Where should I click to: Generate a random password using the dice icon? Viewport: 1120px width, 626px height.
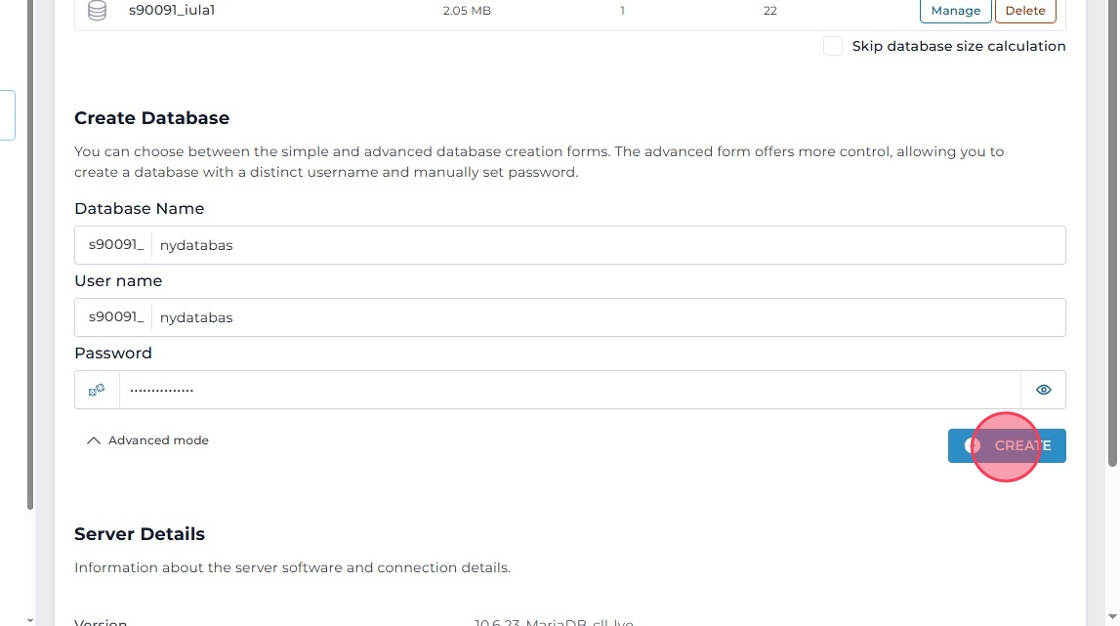pyautogui.click(x=97, y=390)
